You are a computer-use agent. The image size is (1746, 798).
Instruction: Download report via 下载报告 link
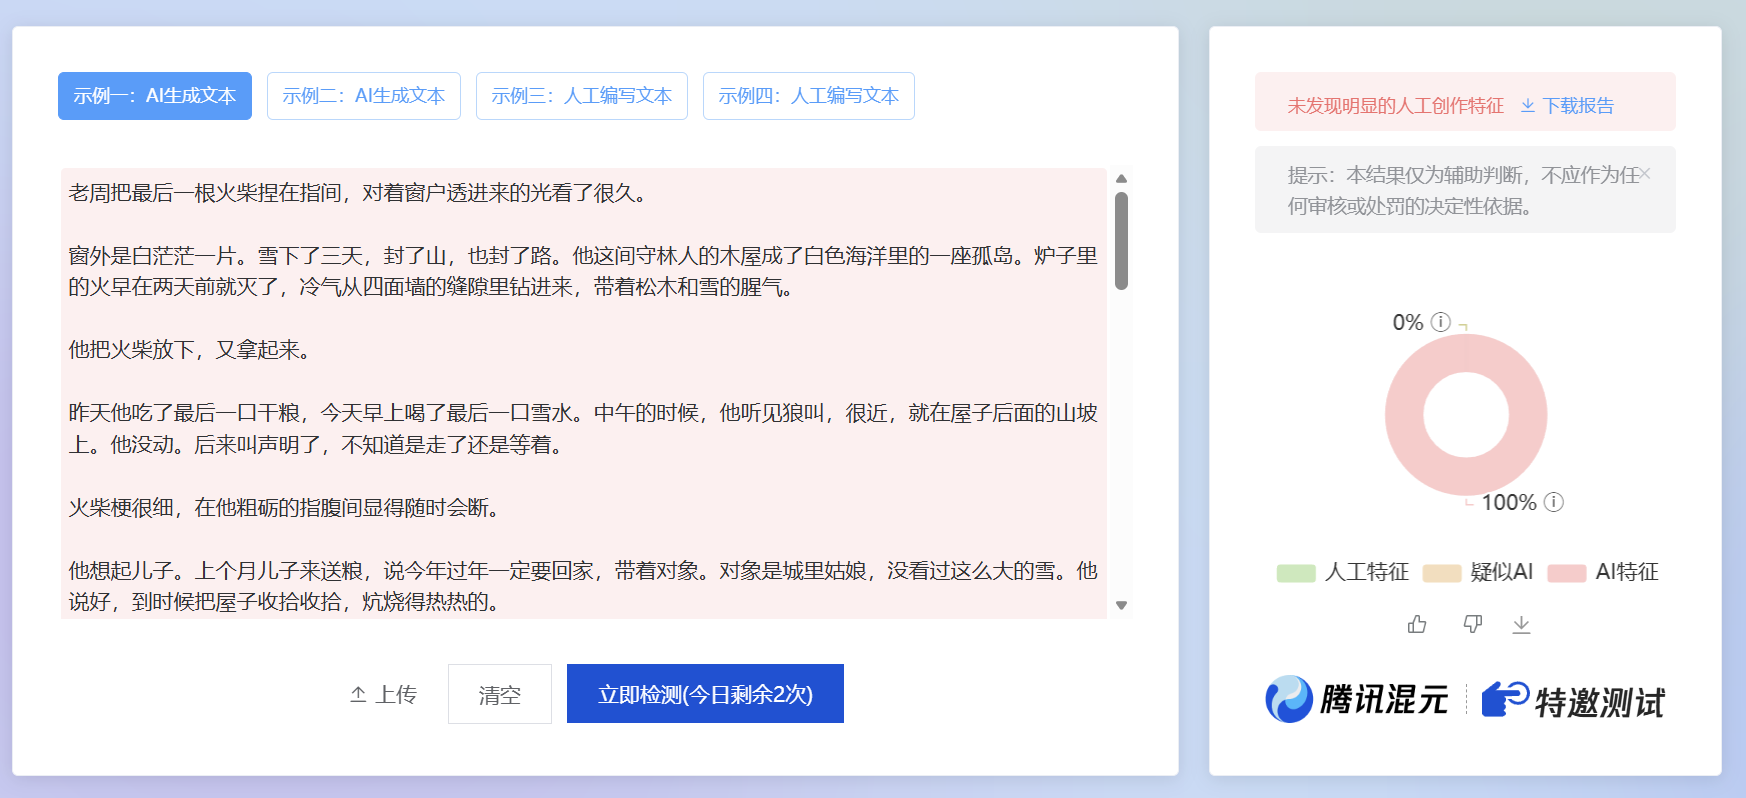pyautogui.click(x=1567, y=106)
